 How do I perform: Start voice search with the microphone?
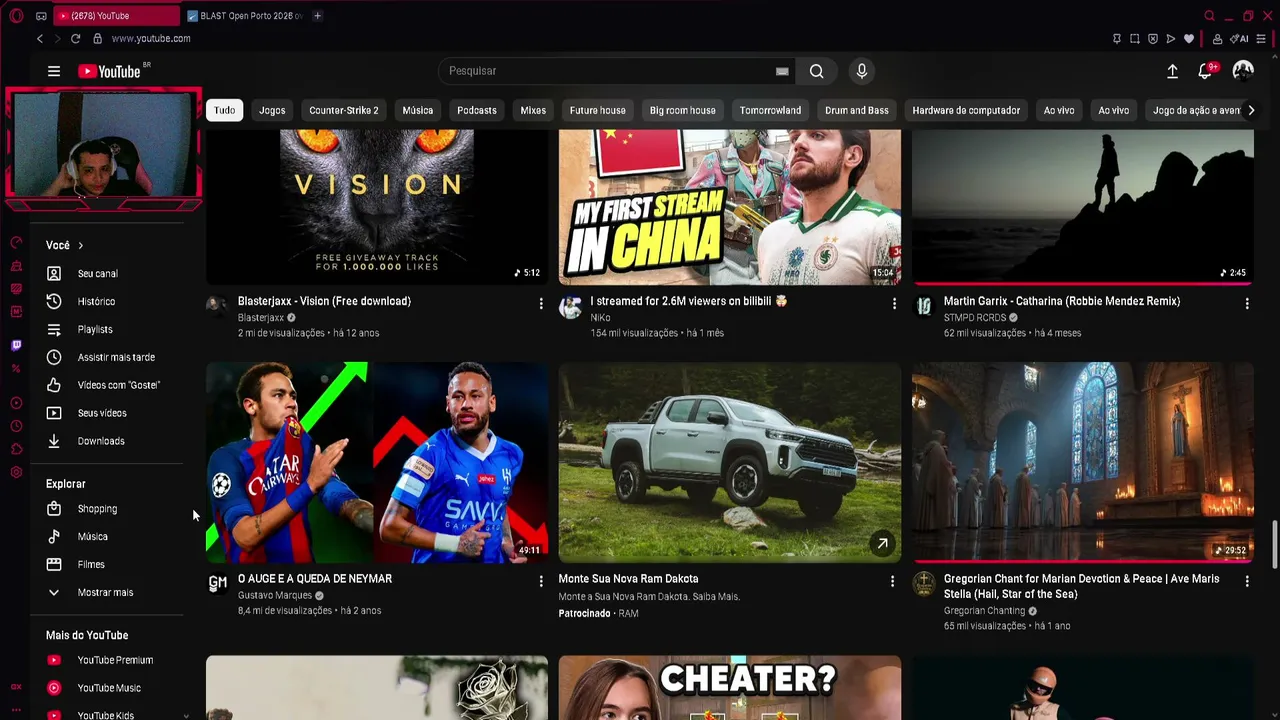(862, 71)
